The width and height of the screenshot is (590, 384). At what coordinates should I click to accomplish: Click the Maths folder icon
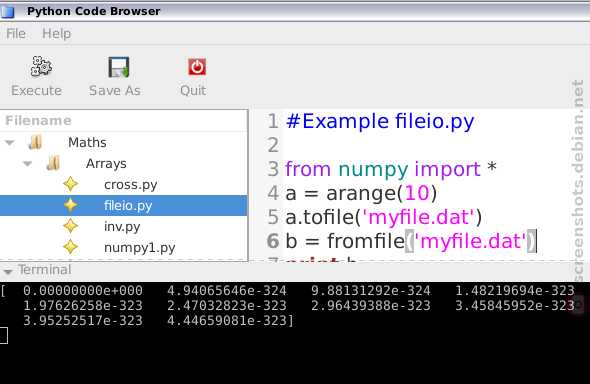coord(35,143)
